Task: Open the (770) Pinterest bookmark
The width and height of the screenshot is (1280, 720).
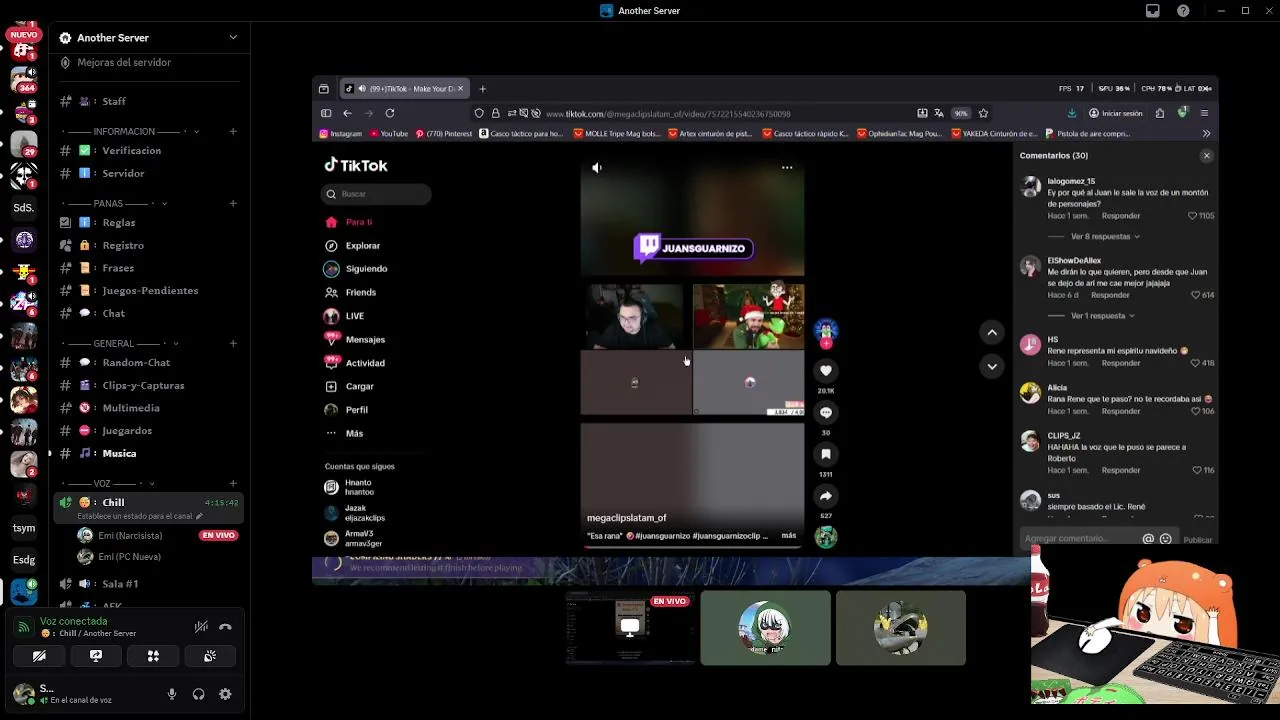Action: (444, 133)
